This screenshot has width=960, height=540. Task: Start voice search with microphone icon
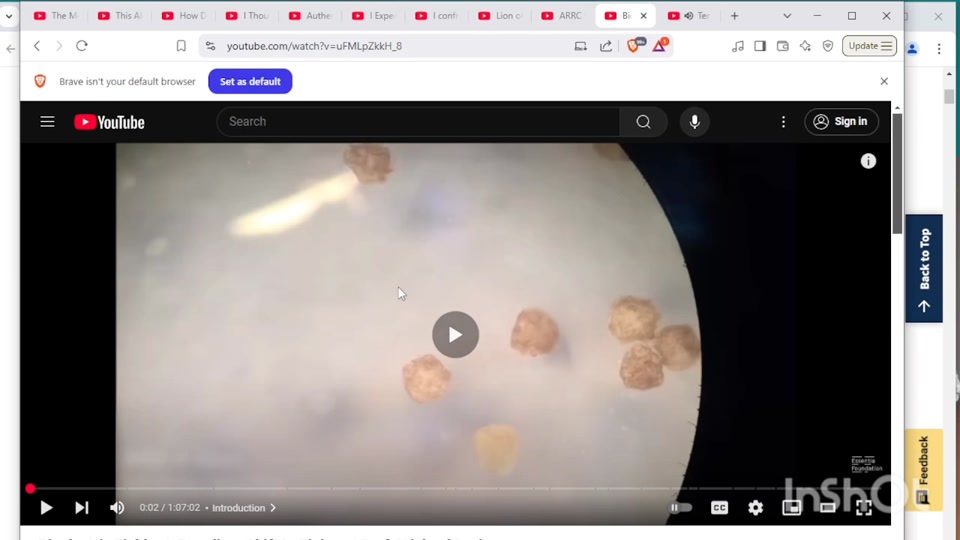click(694, 122)
